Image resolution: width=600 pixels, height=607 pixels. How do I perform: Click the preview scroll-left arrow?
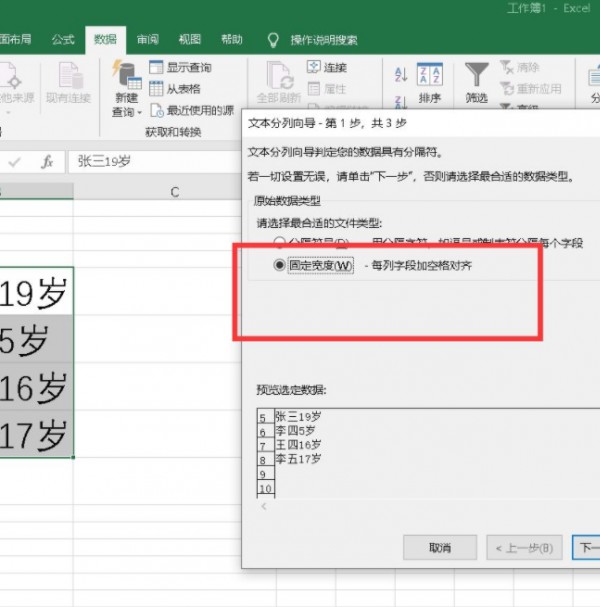click(264, 506)
